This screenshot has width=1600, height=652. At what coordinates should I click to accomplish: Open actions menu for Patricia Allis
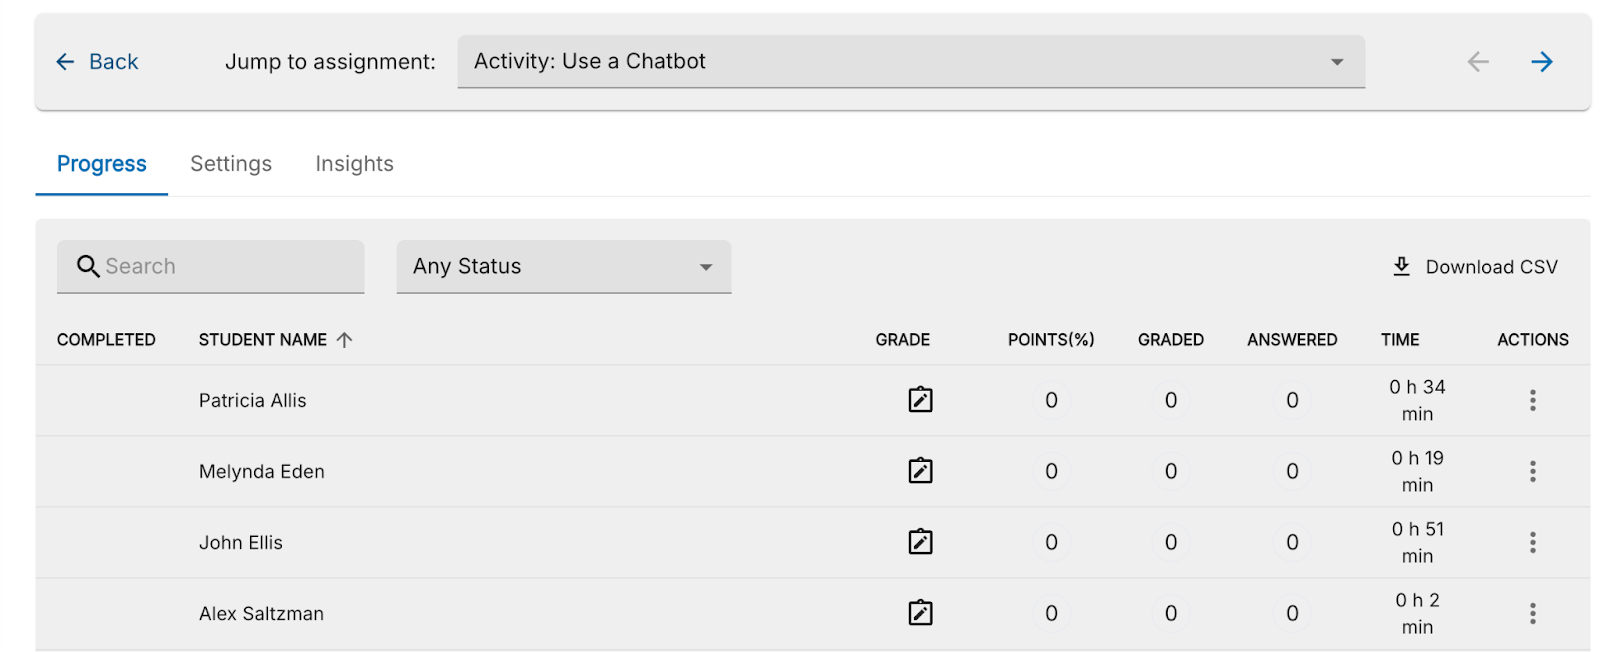tap(1532, 400)
